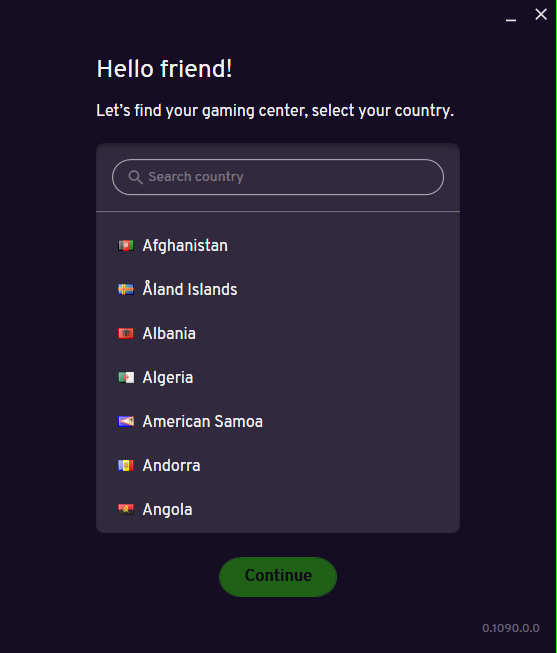557x653 pixels.
Task: Choose Algeria as your country
Action: click(278, 378)
